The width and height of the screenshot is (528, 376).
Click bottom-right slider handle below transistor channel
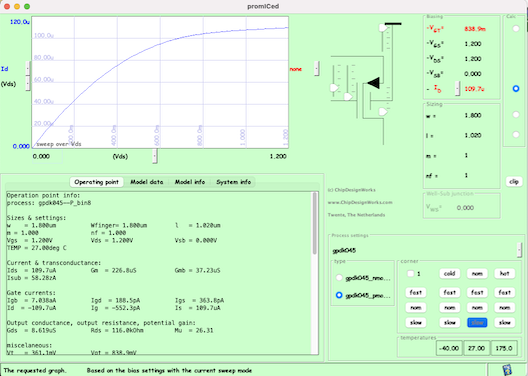pos(383,112)
